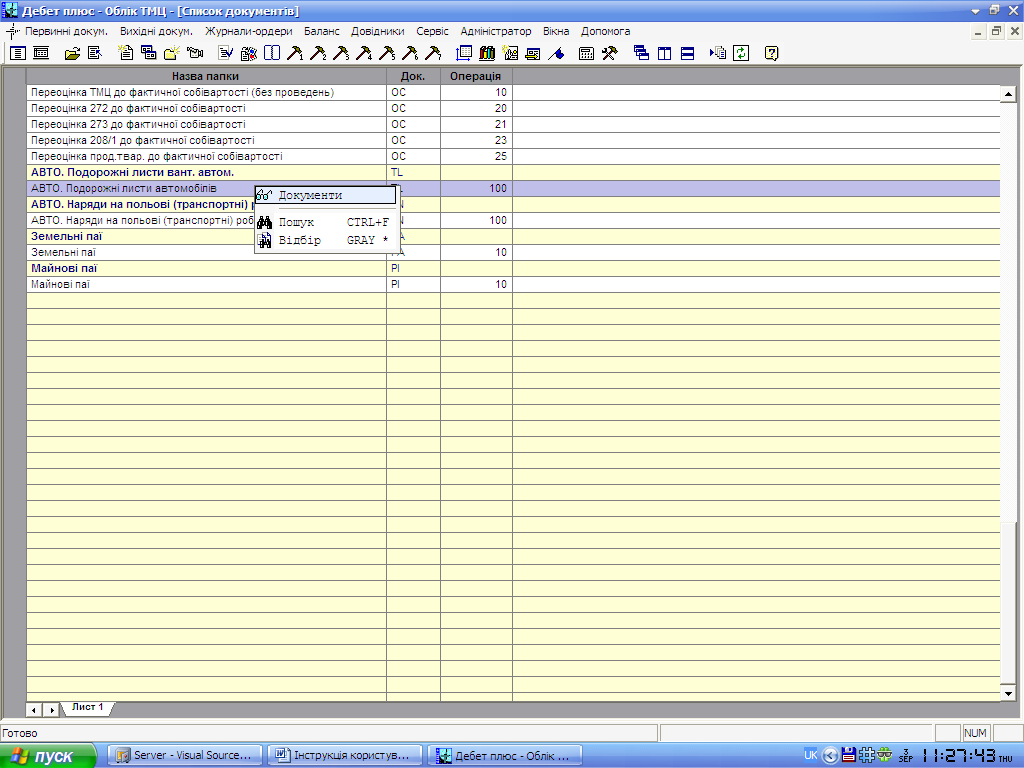Select the bold Земельні паї folder row
This screenshot has height=768, width=1024.
pos(513,236)
